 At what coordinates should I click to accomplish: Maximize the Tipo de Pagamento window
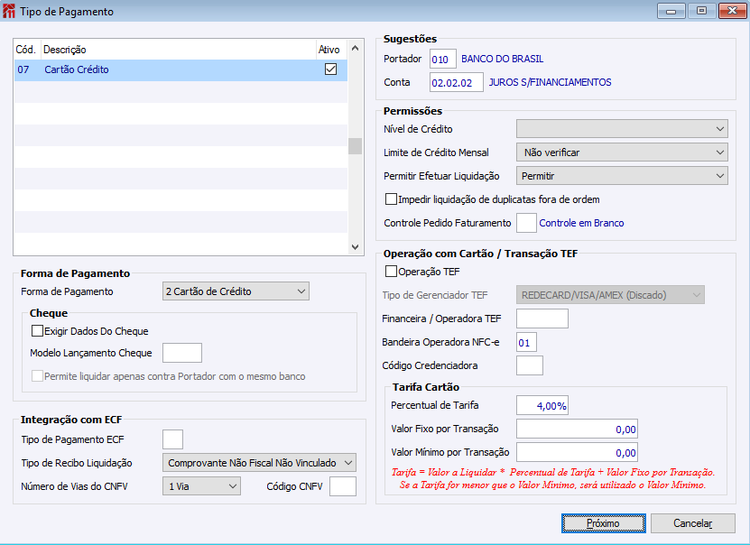point(701,11)
